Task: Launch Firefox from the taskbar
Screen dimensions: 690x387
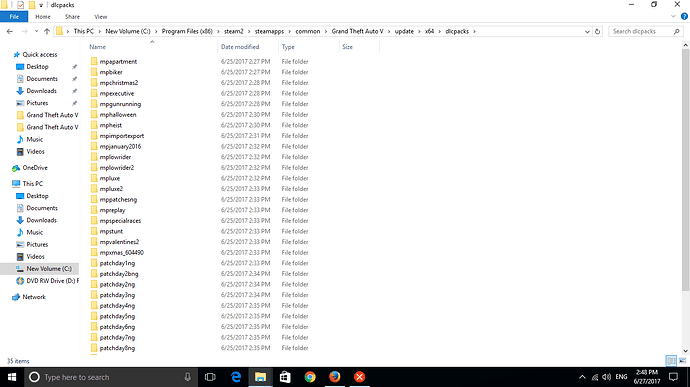Action: coord(335,377)
